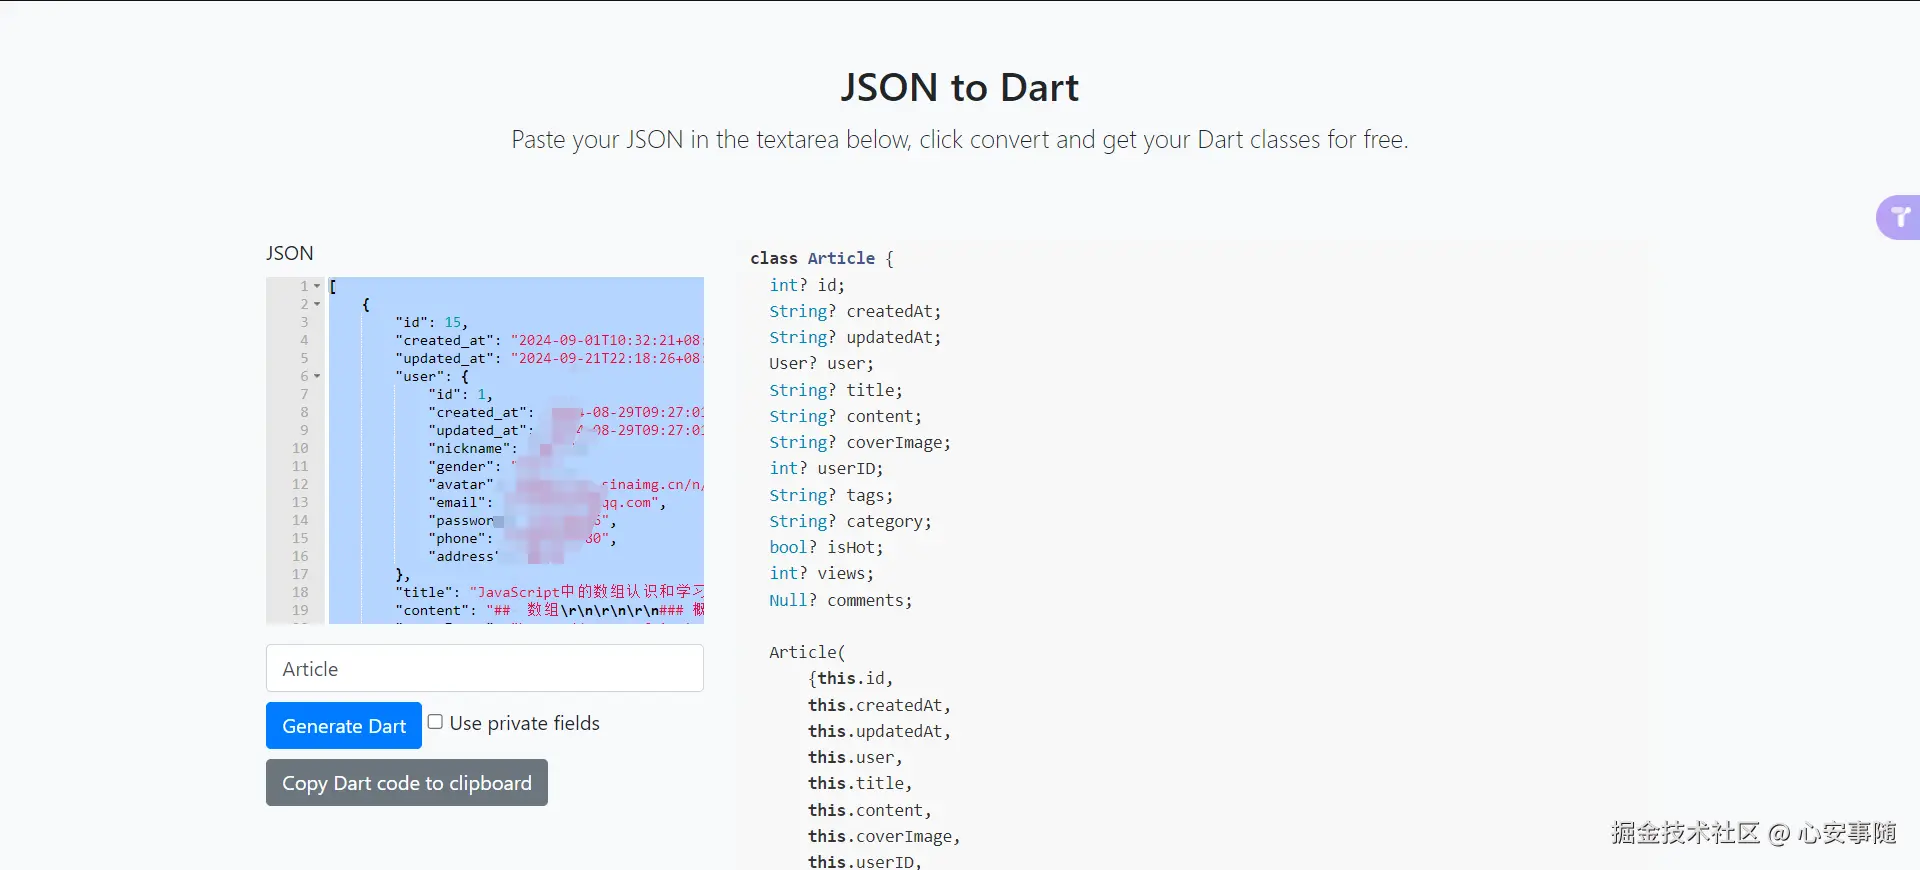Click the "User? user;" declaration
1920x870 pixels.
click(x=821, y=363)
